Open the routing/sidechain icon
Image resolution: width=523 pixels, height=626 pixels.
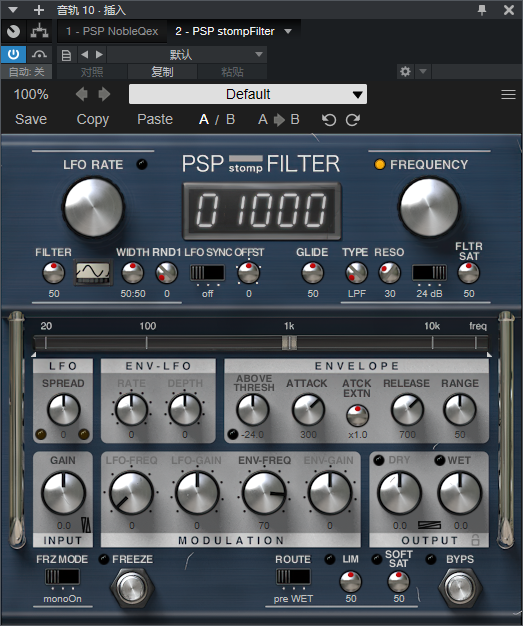(39, 31)
